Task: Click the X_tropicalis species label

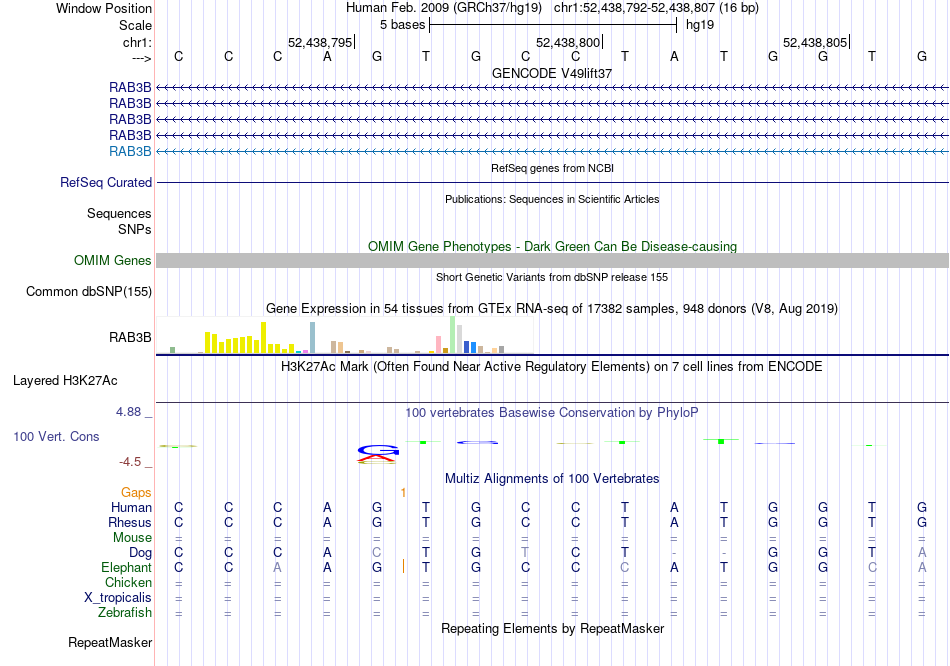Action: pos(118,598)
